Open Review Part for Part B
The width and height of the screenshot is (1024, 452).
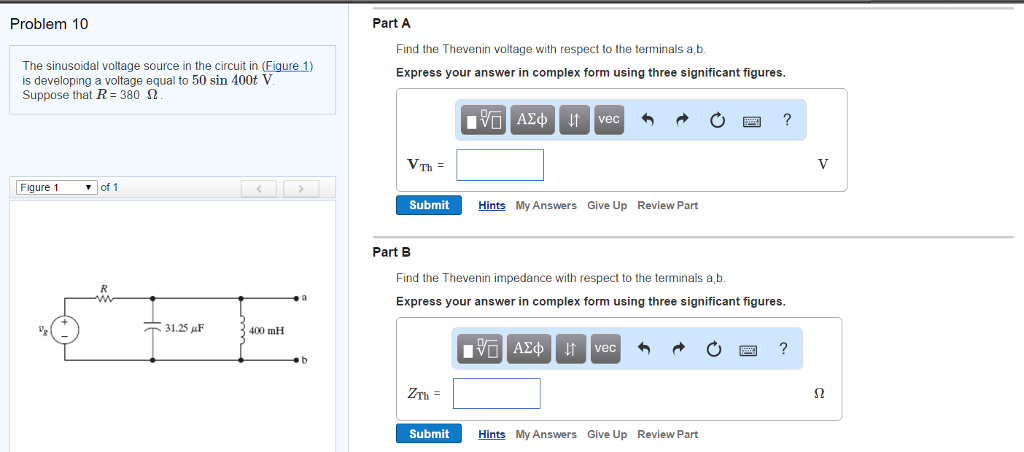(667, 434)
